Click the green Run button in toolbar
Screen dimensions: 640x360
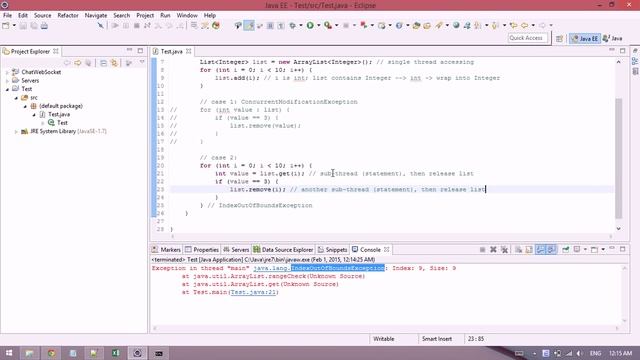click(310, 25)
